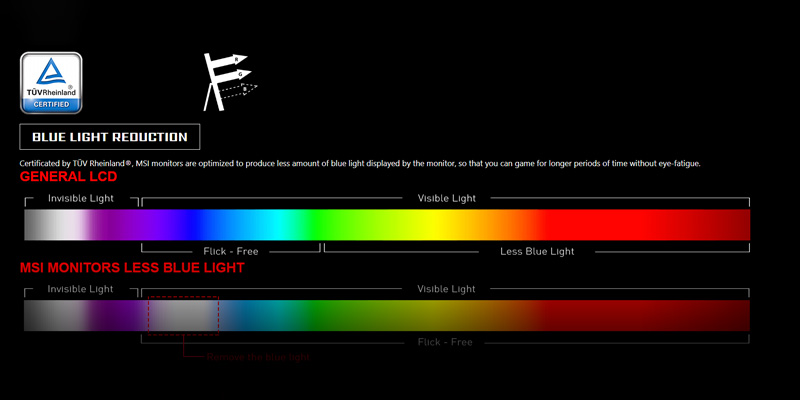Click the dimmed MSI monitor color spectrum bar
This screenshot has width=800, height=400.
pyautogui.click(x=387, y=315)
